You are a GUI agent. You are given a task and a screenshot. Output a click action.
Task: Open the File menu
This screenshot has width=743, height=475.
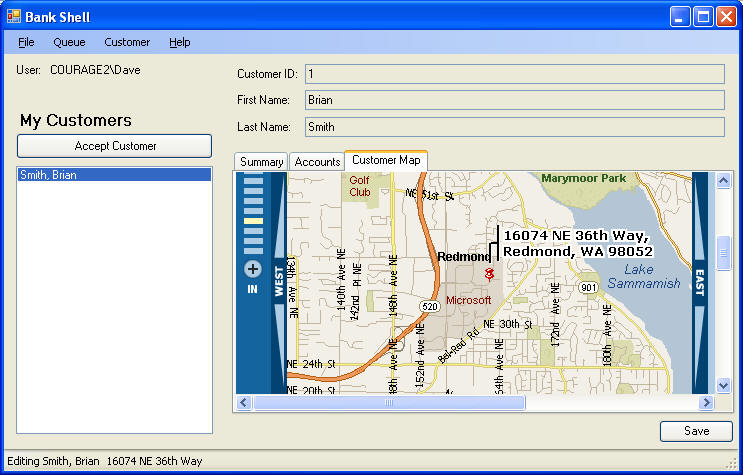click(x=26, y=42)
